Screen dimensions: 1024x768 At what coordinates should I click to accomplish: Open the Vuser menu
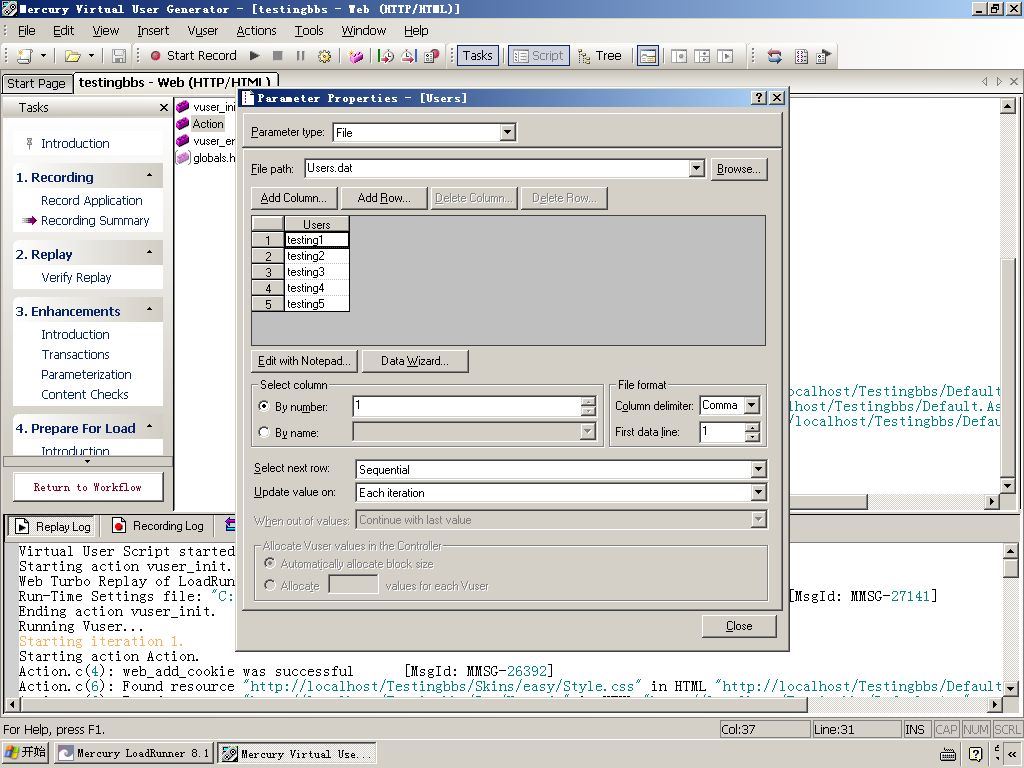(202, 31)
